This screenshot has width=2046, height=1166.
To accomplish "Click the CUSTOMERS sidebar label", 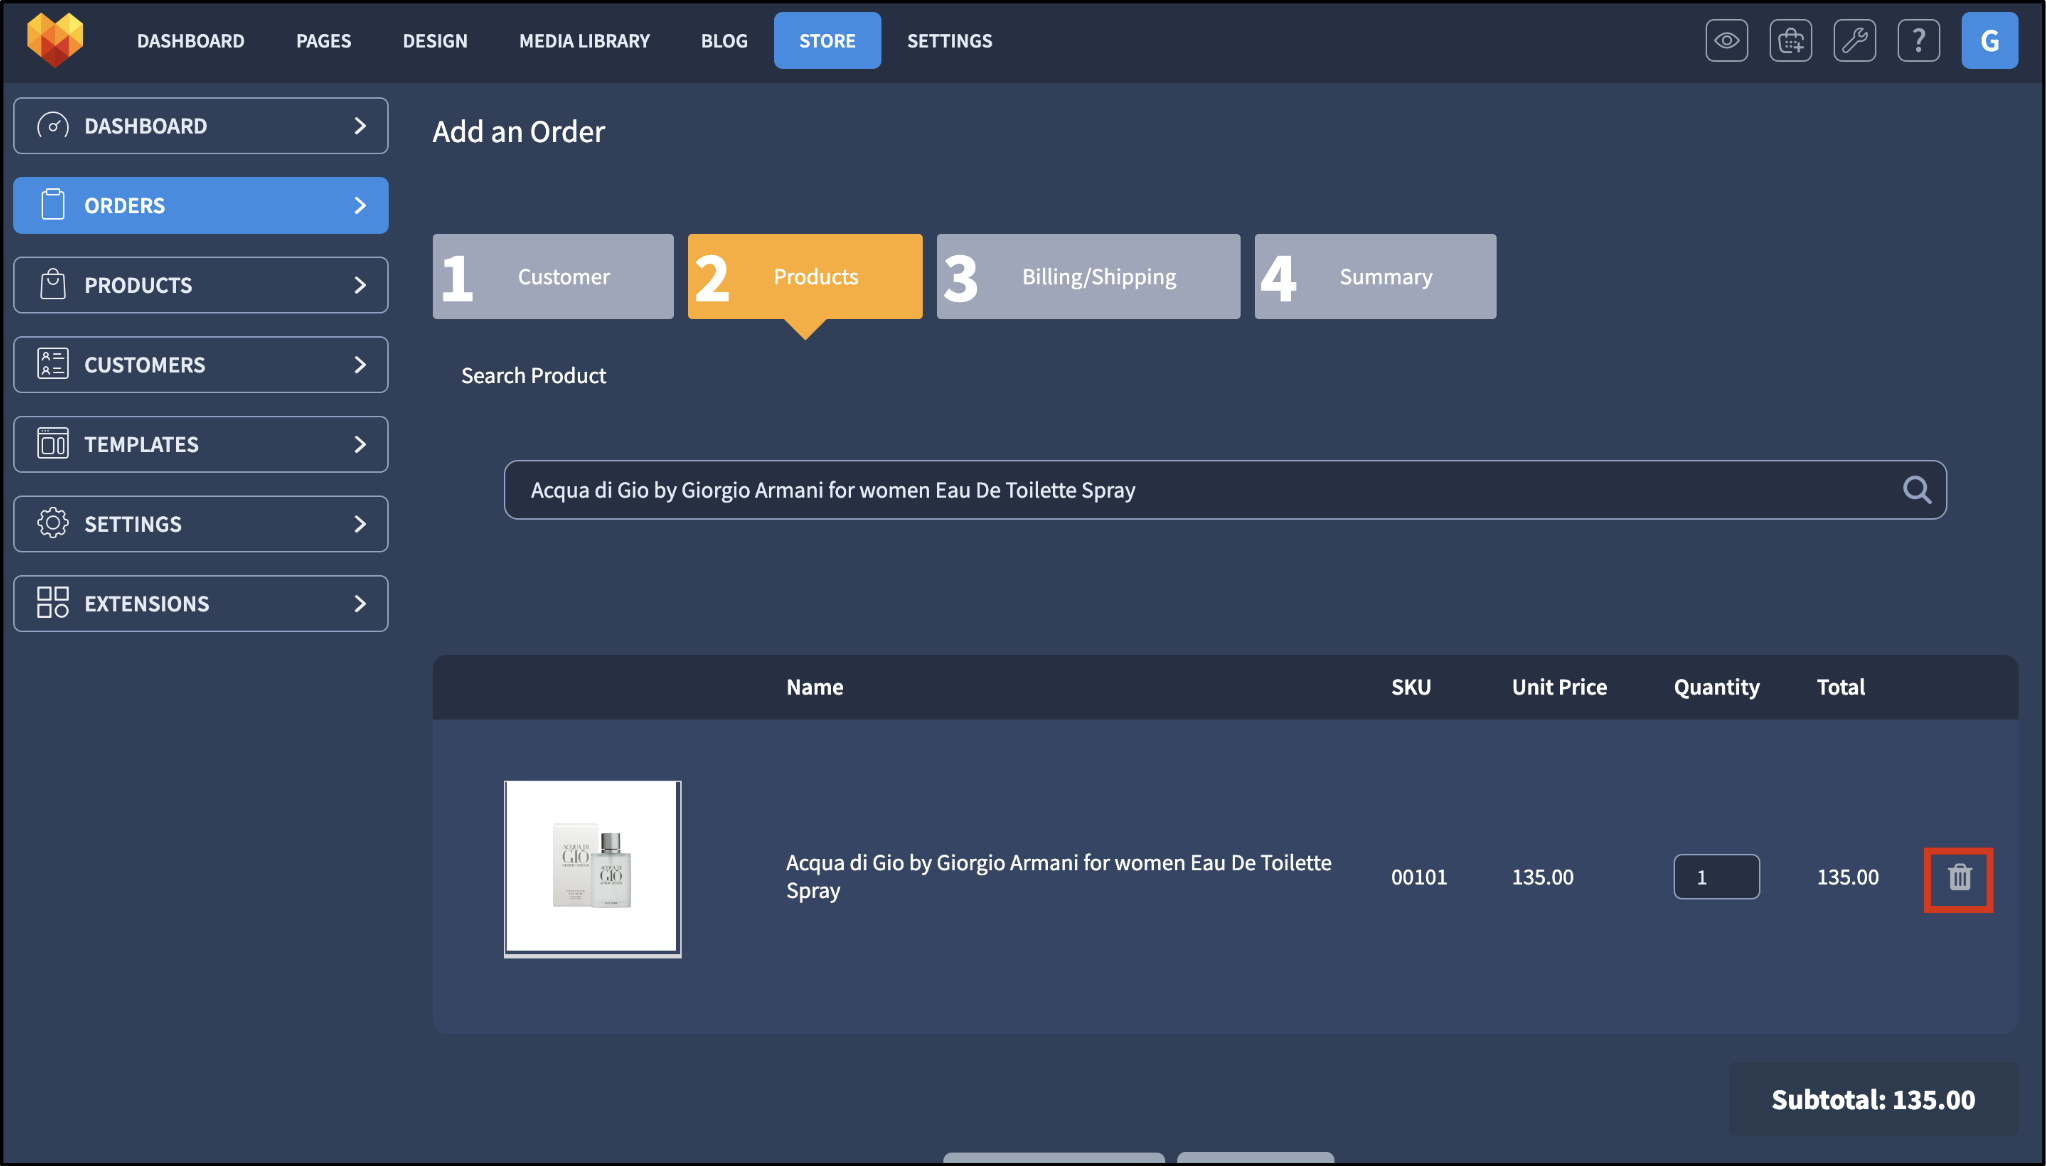I will [145, 364].
